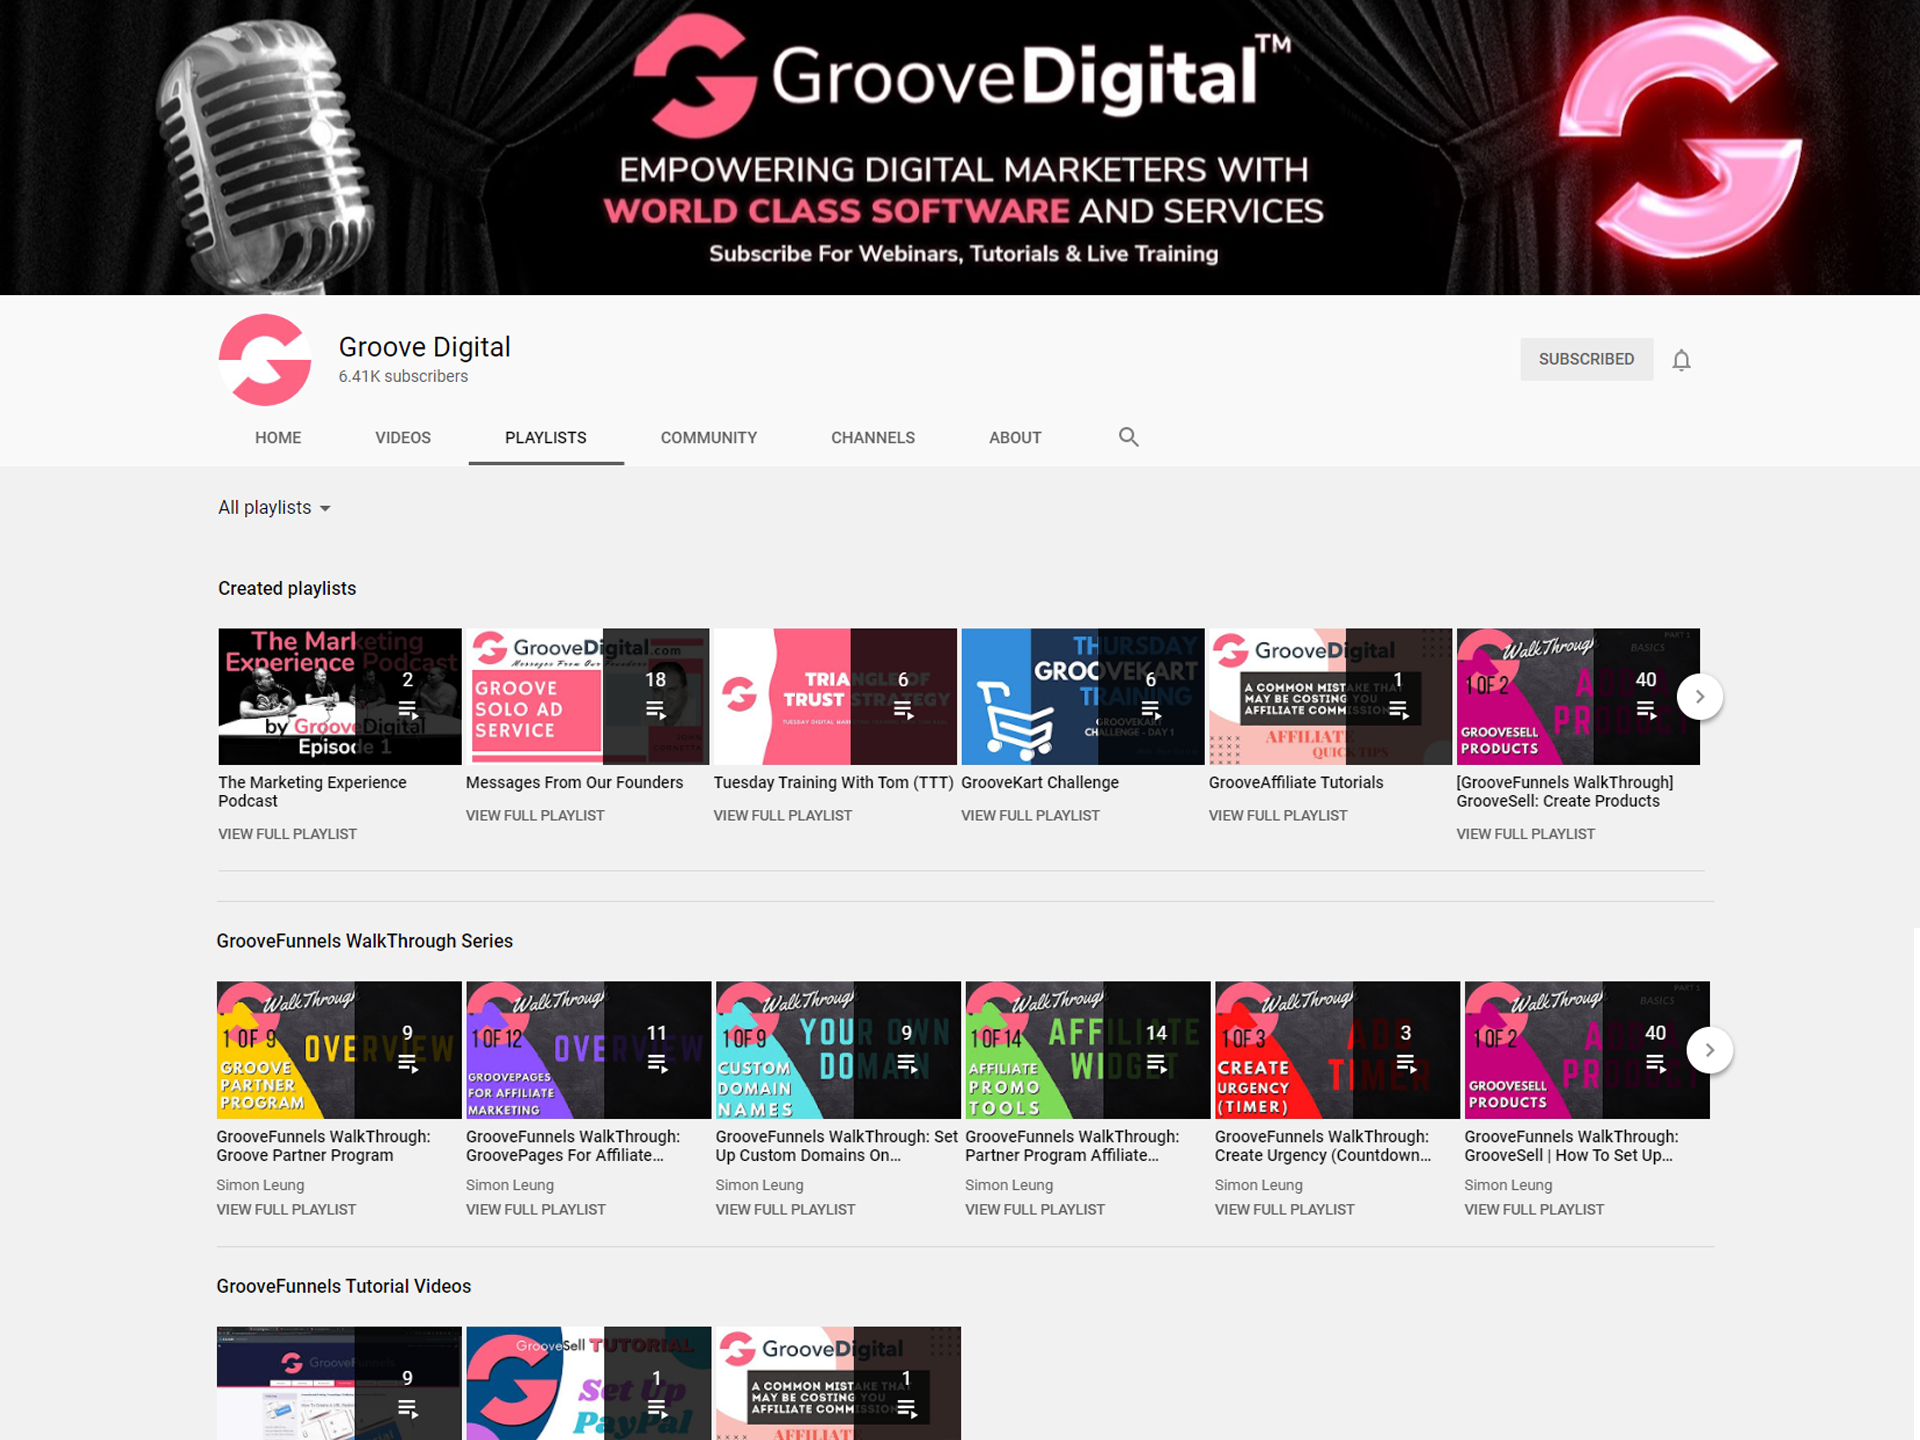View full playlist for GrooveAffiliate Tutorials
Viewport: 1920px width, 1440px height.
(1278, 816)
